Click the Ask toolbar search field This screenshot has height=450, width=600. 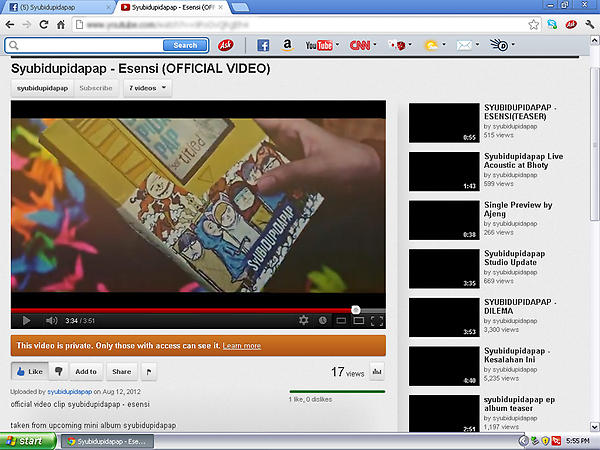click(90, 45)
